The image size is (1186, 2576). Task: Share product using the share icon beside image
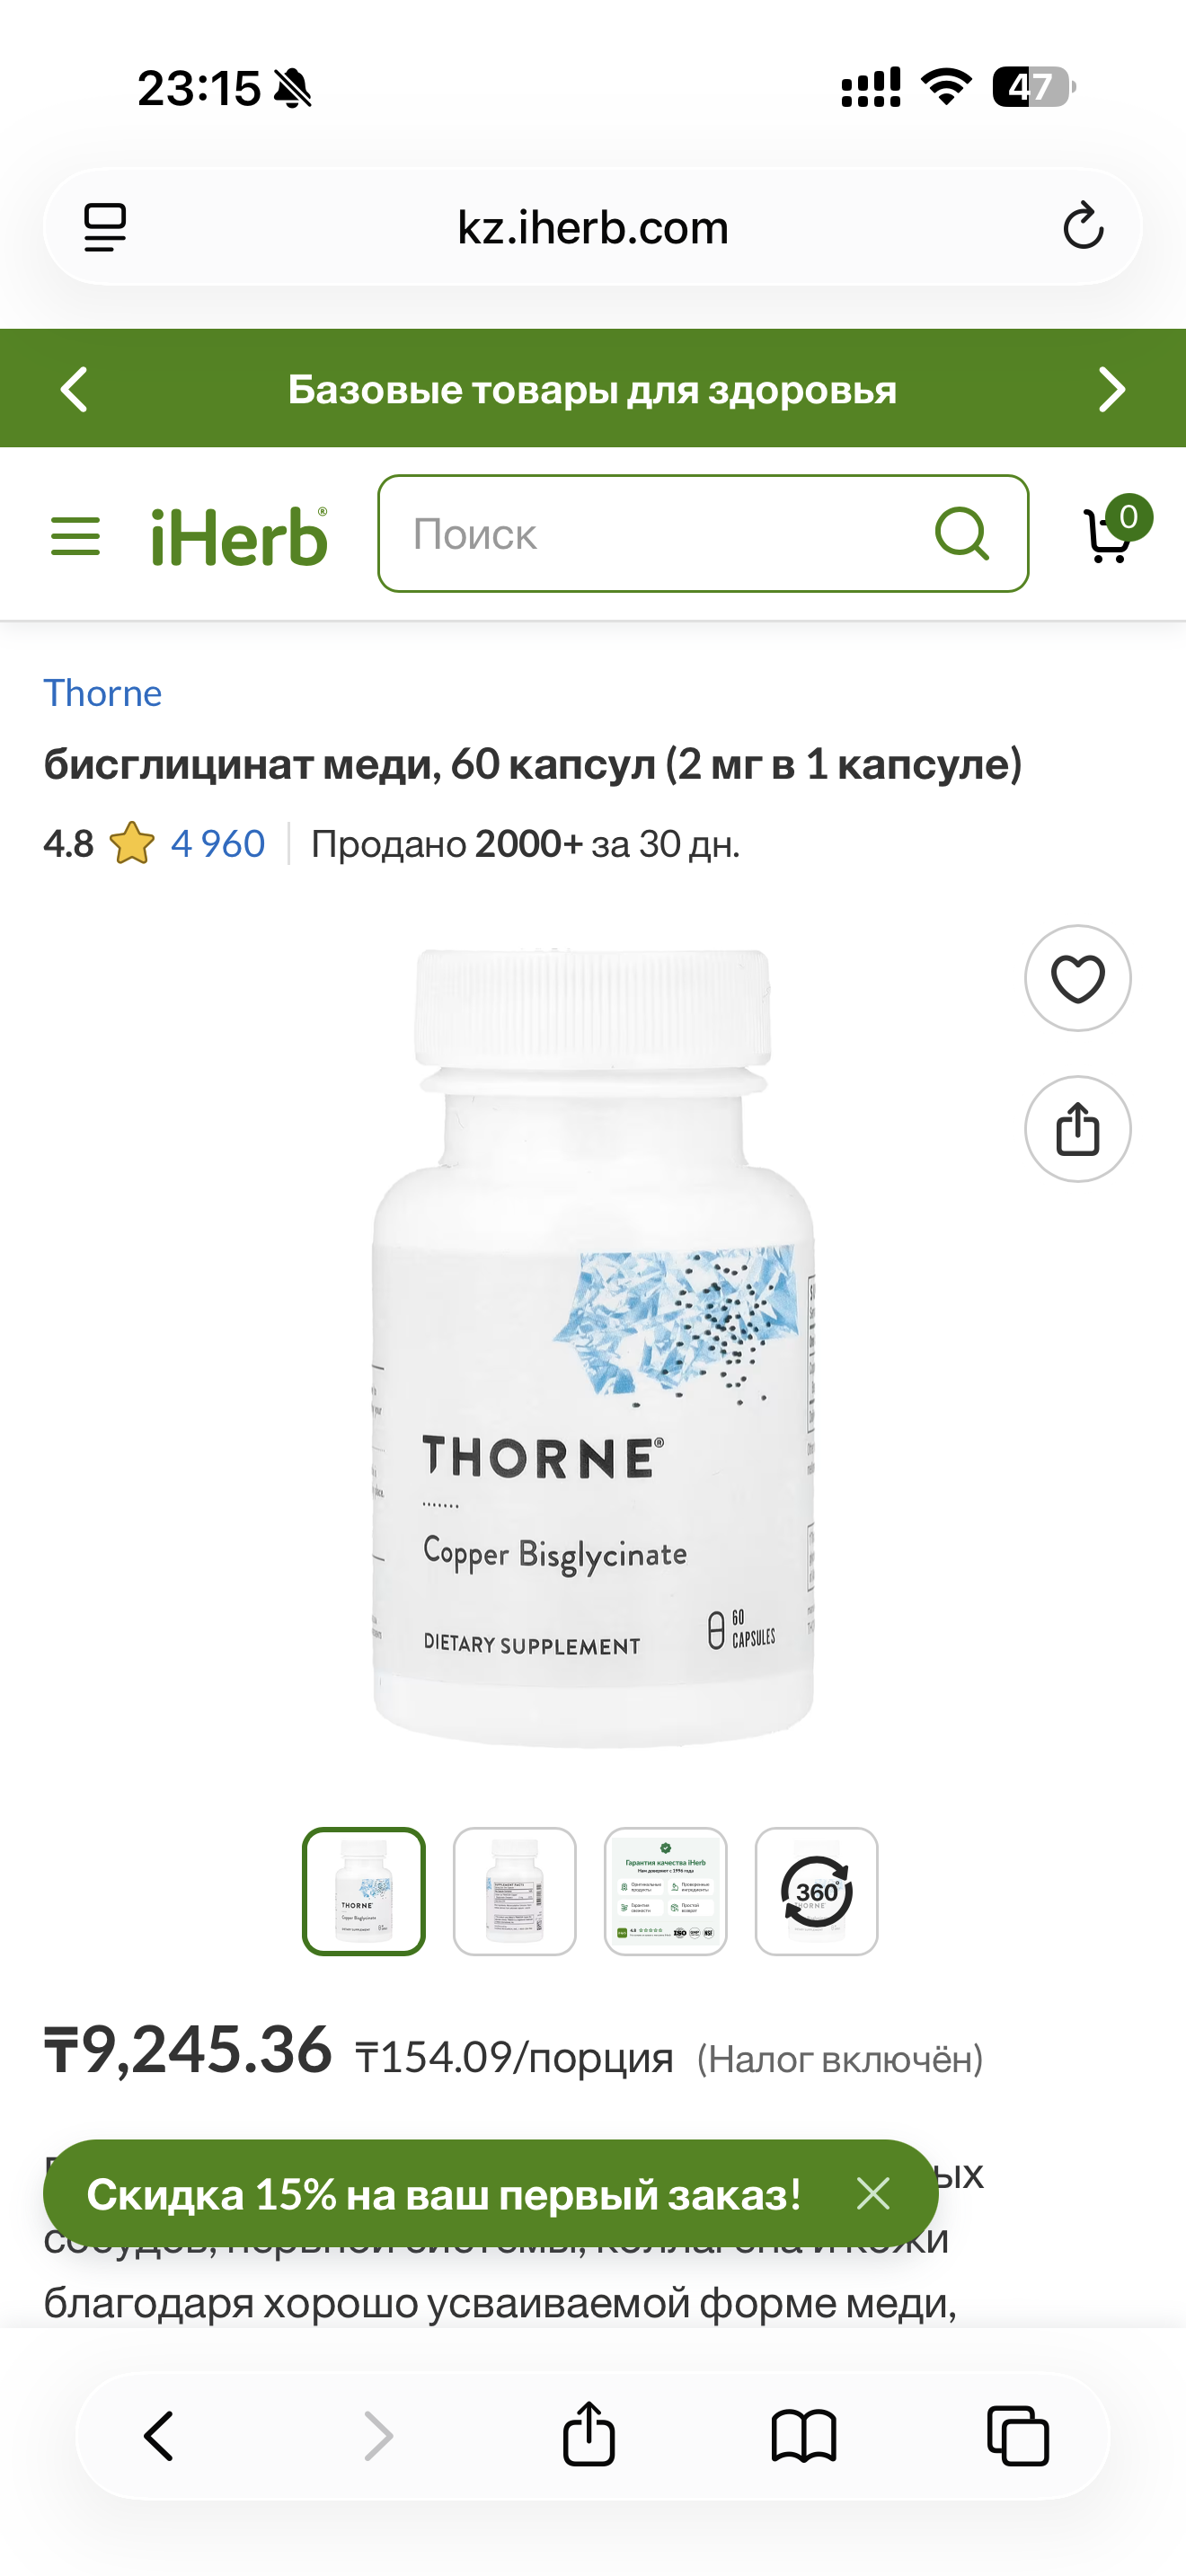point(1077,1129)
